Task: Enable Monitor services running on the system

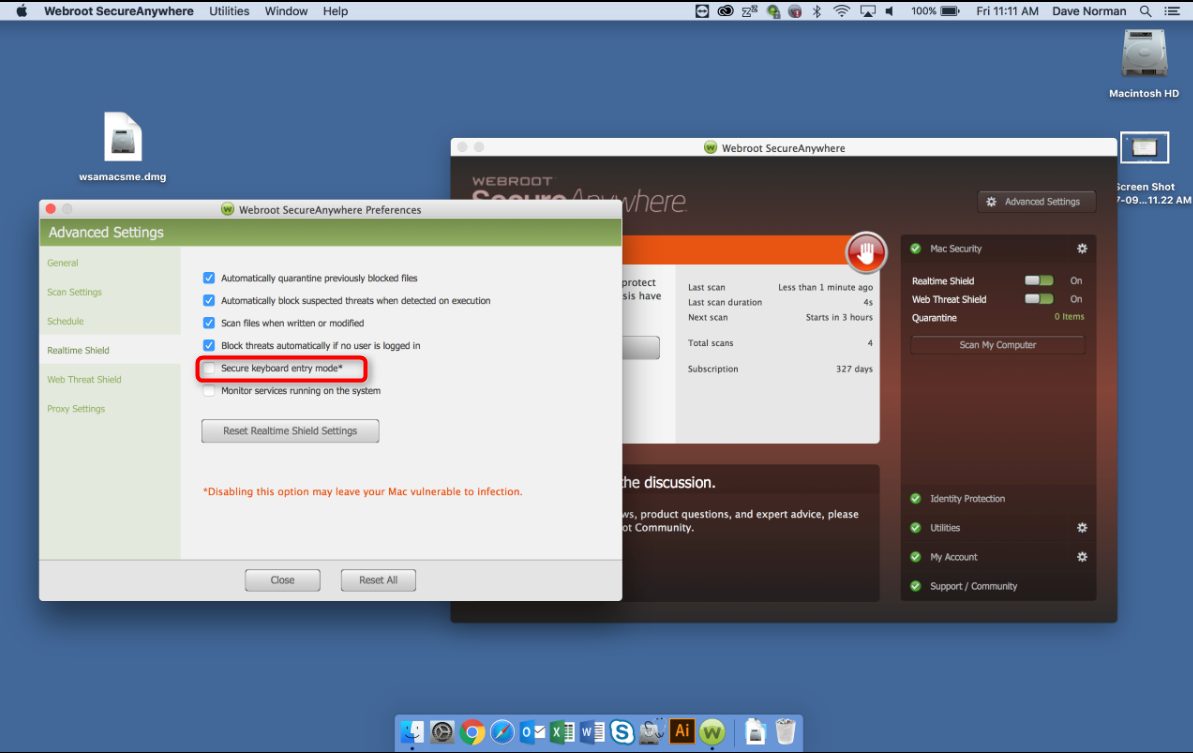Action: [x=208, y=390]
